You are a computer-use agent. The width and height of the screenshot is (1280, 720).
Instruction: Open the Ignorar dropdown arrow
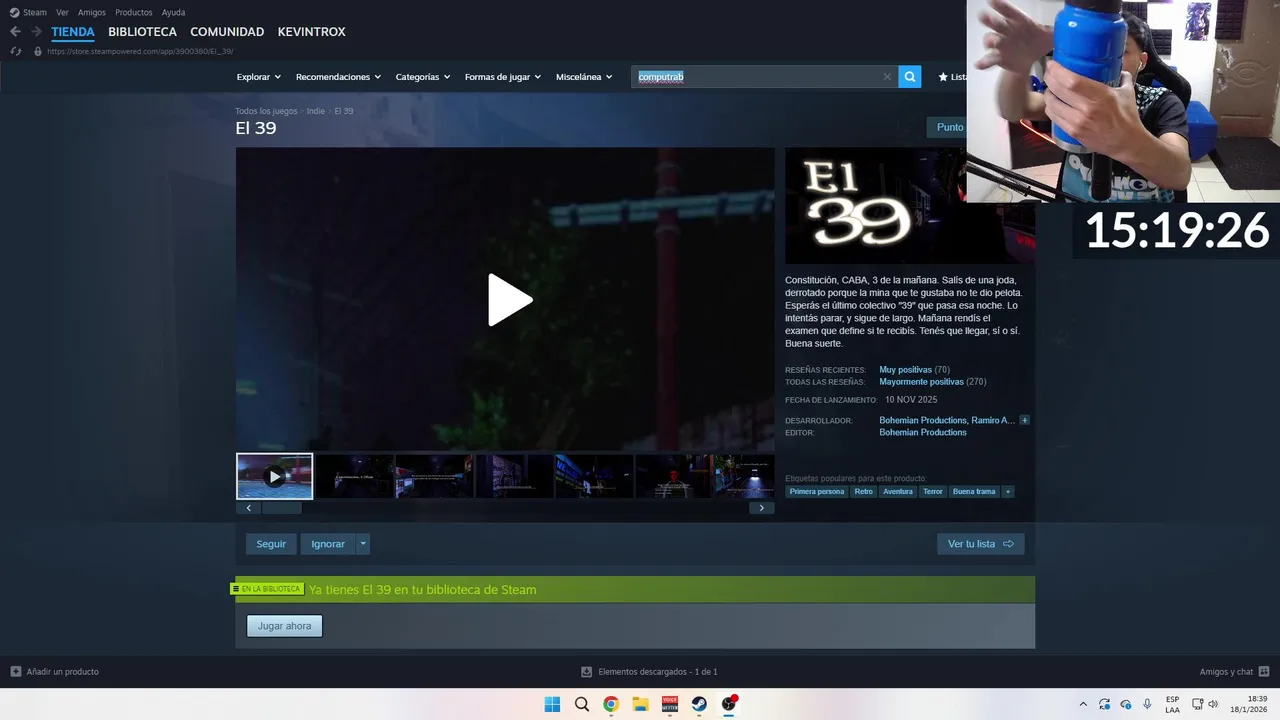363,544
